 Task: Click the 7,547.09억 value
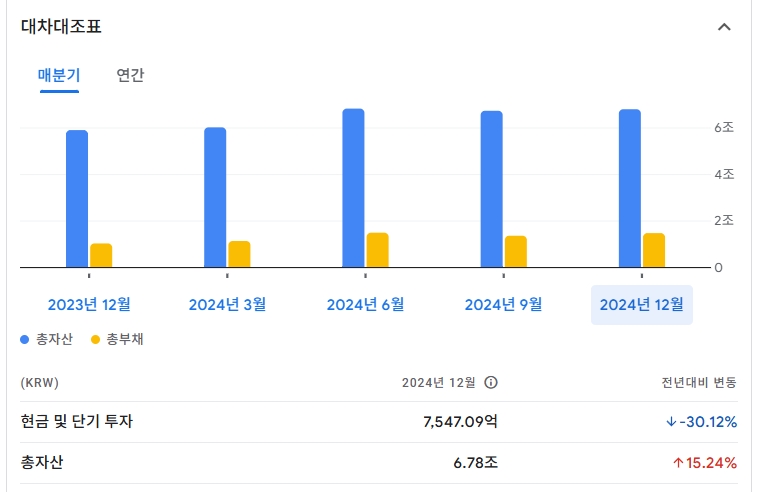[461, 421]
